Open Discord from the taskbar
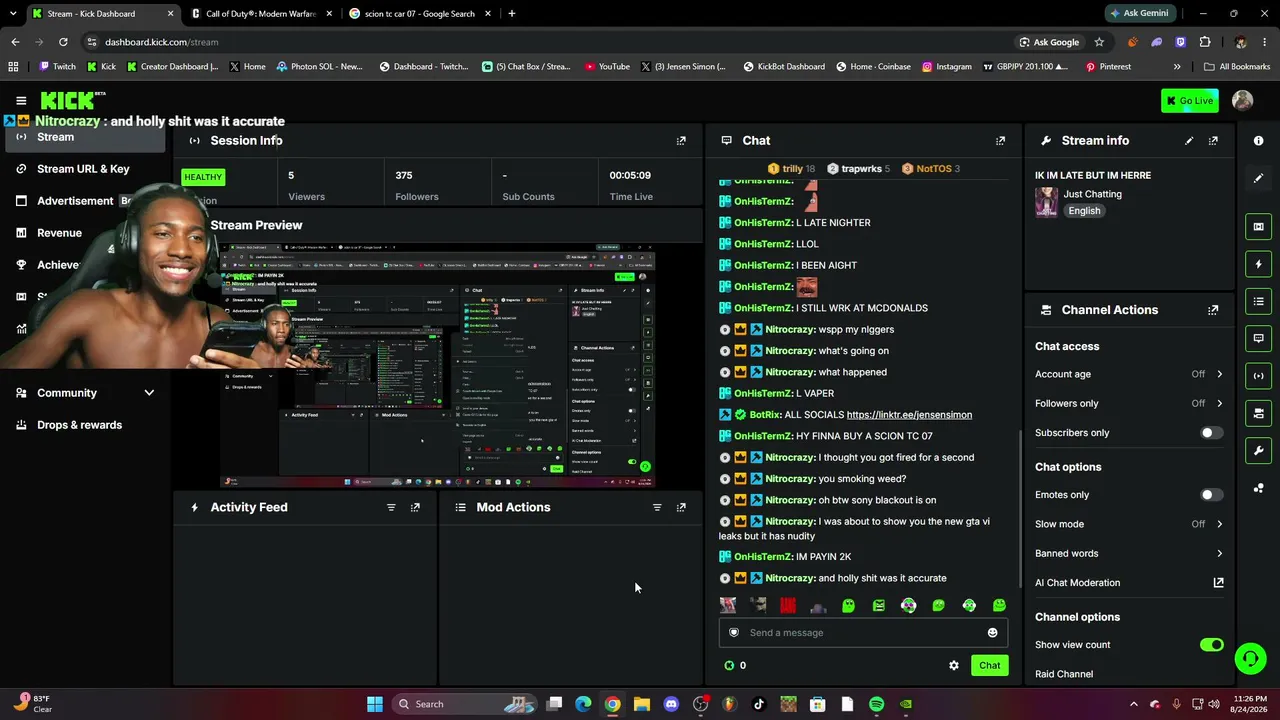The height and width of the screenshot is (720, 1280). [671, 704]
